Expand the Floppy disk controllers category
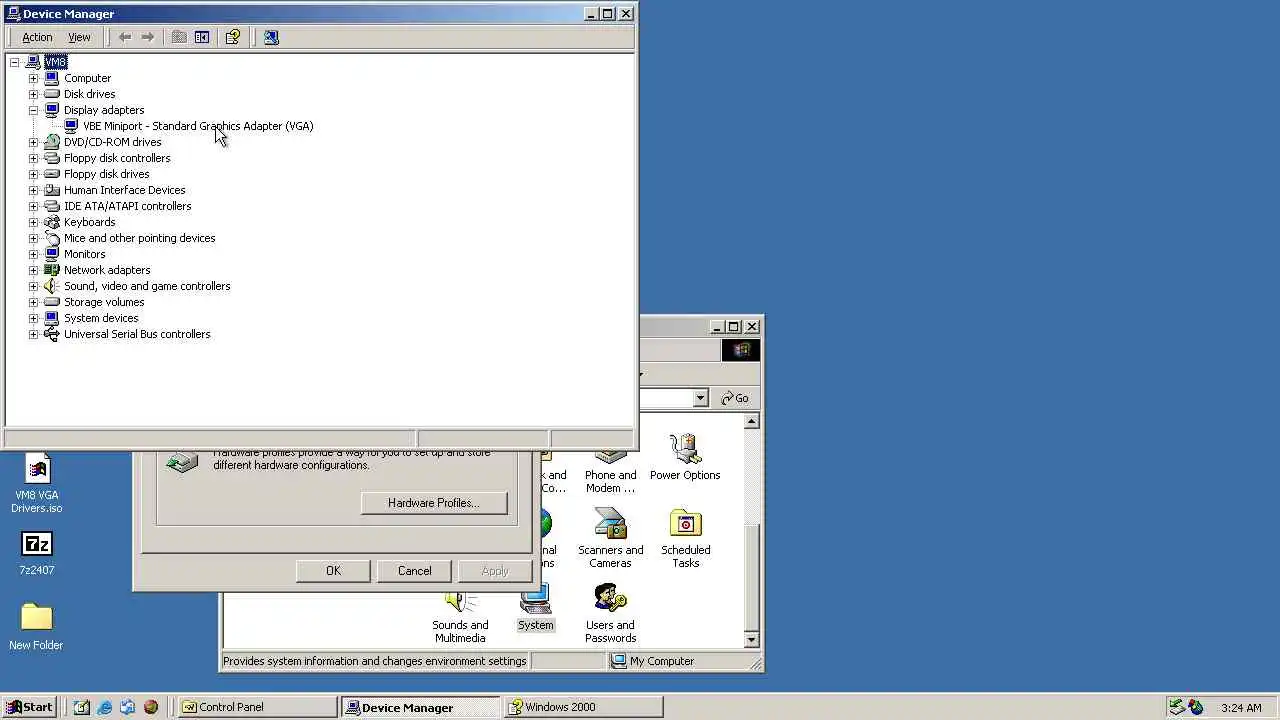Image resolution: width=1280 pixels, height=720 pixels. point(33,158)
